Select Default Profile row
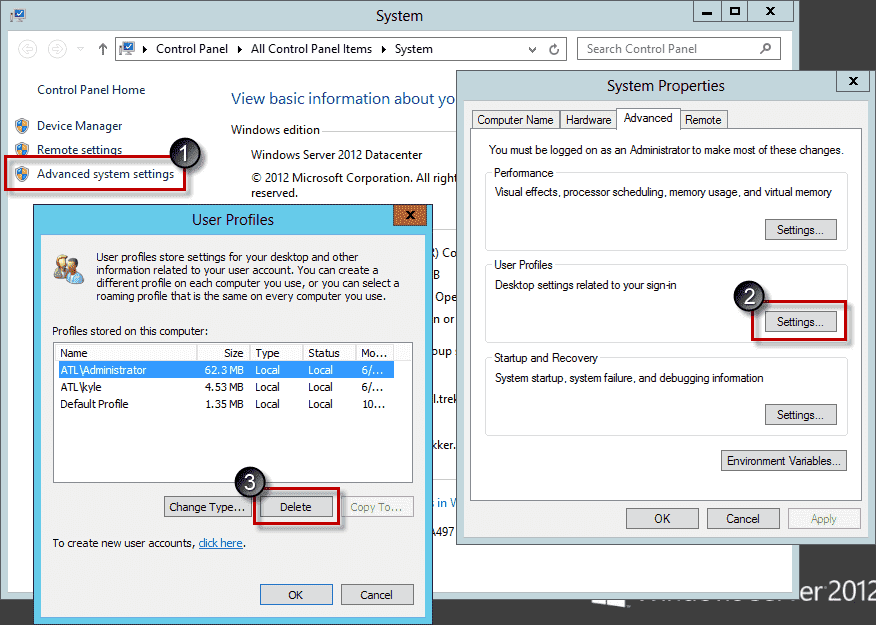The width and height of the screenshot is (876, 625). click(226, 404)
